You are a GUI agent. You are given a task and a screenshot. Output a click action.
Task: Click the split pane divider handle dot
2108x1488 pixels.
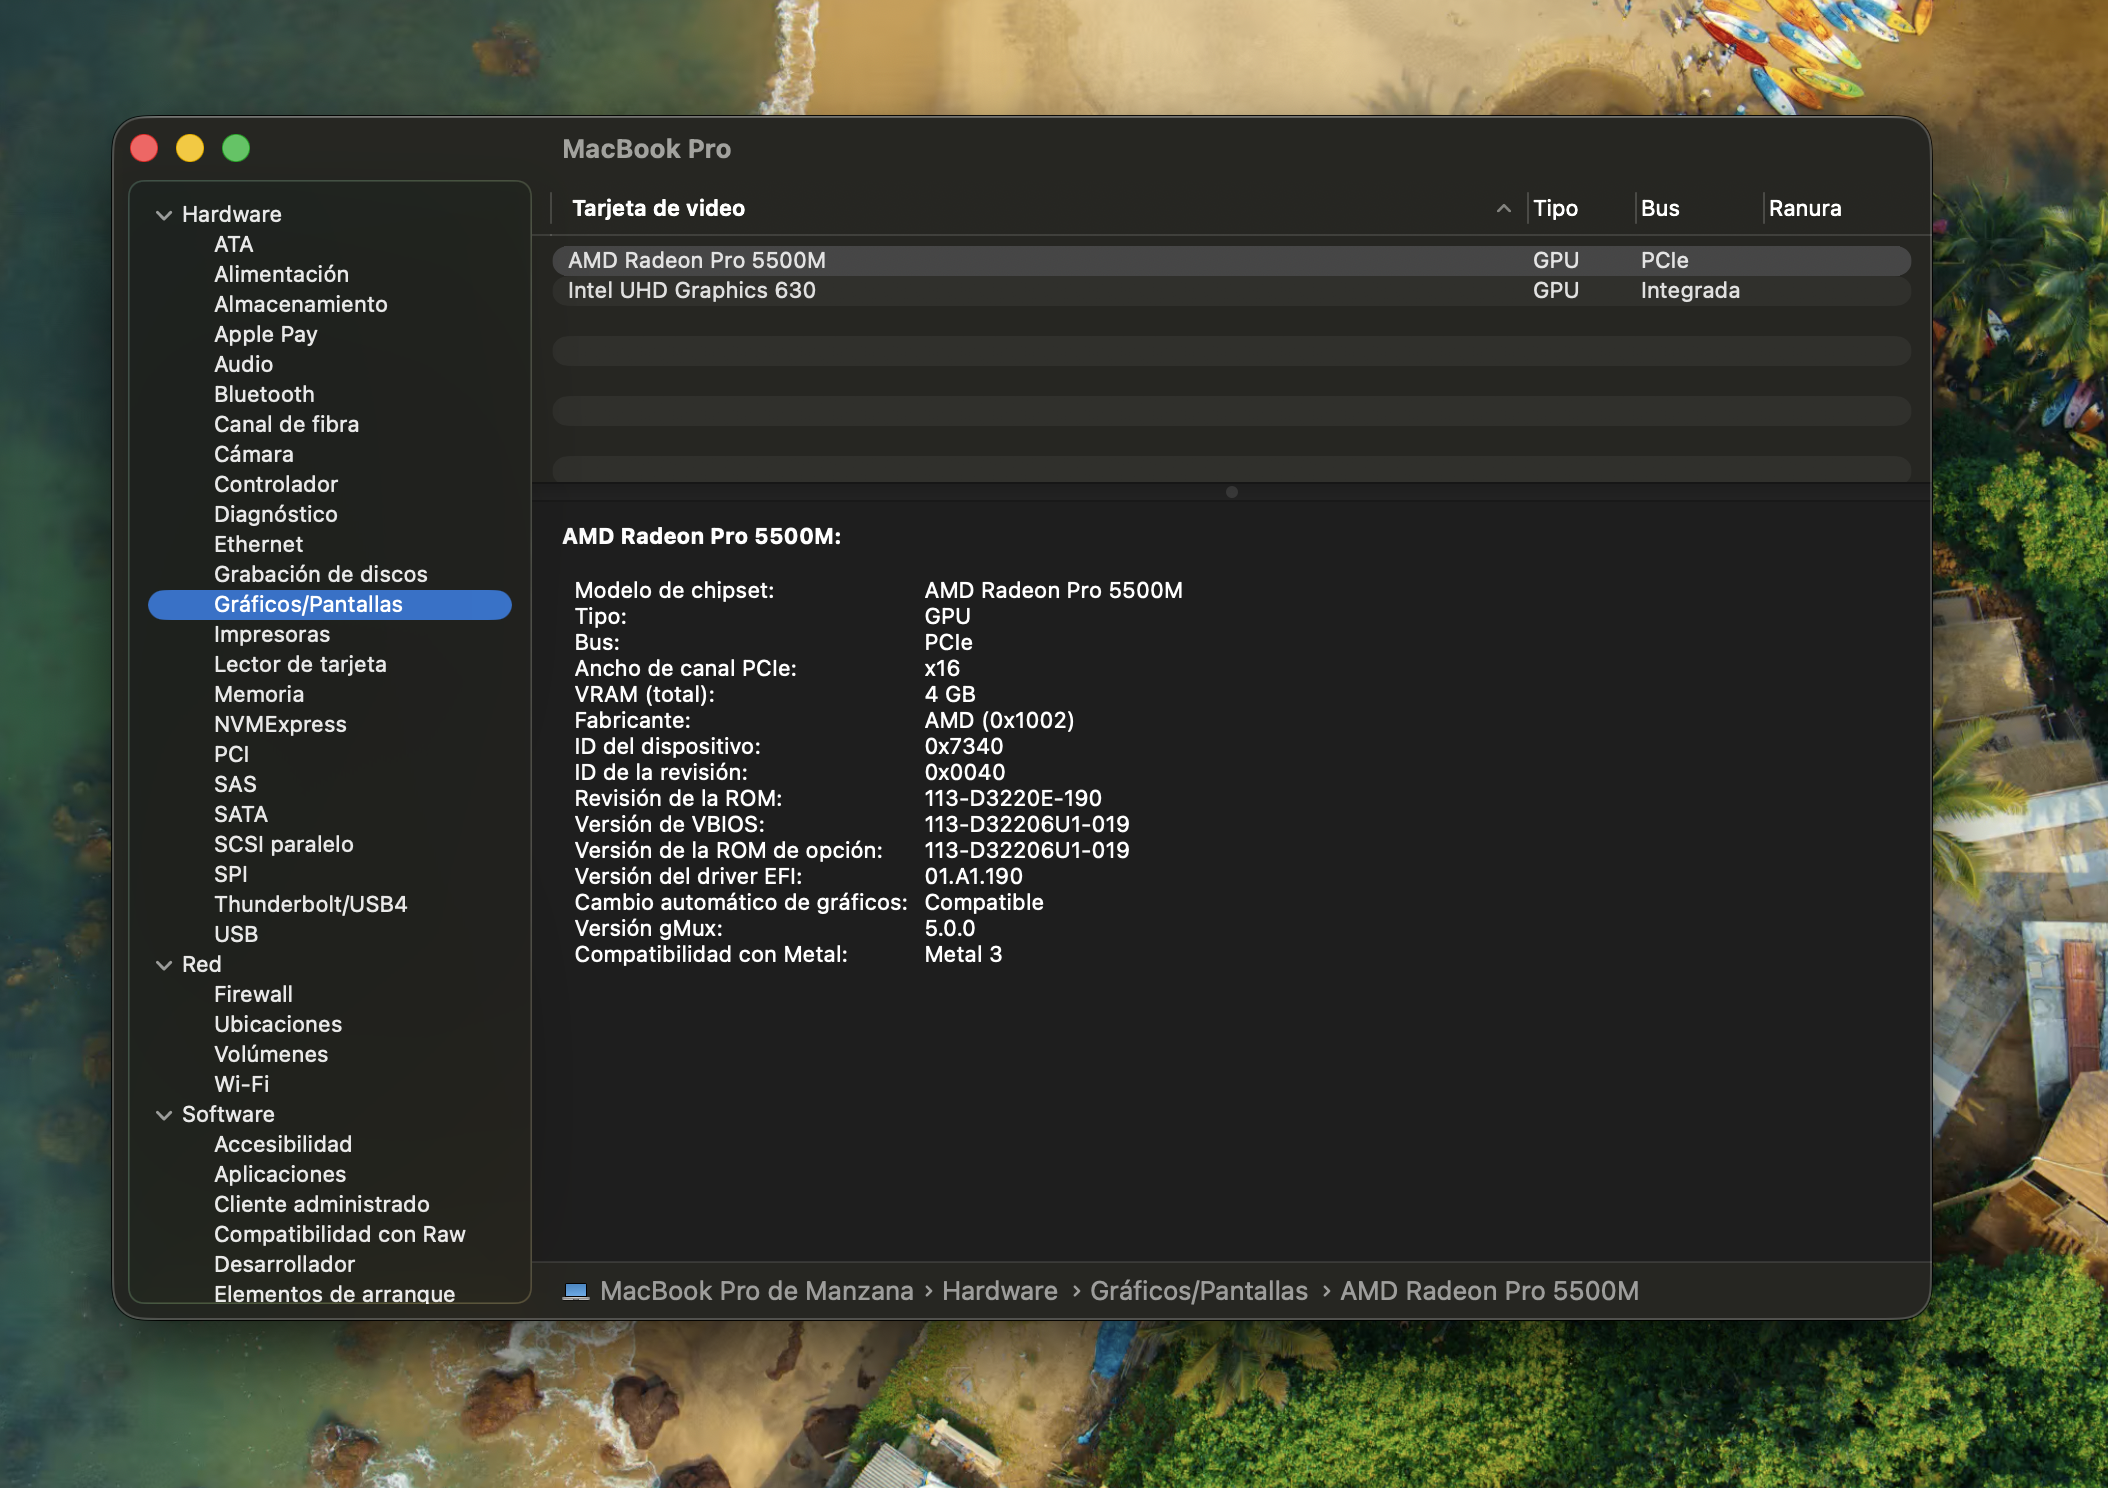[x=1231, y=492]
